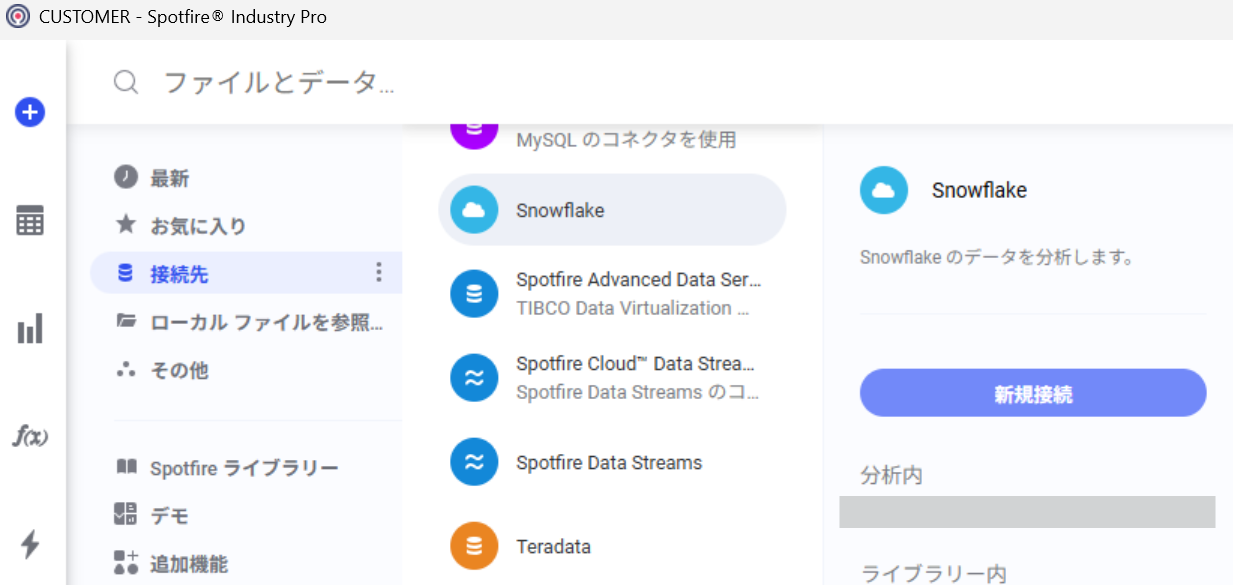Click the icon beside 追加機能
This screenshot has height=585, width=1233.
[x=125, y=562]
